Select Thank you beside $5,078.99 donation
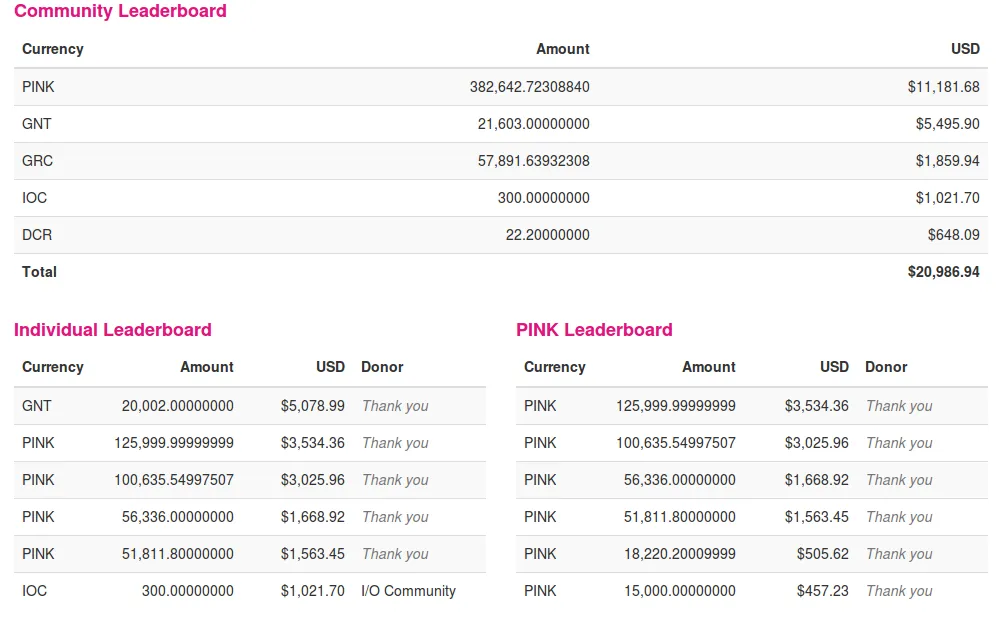 point(395,406)
